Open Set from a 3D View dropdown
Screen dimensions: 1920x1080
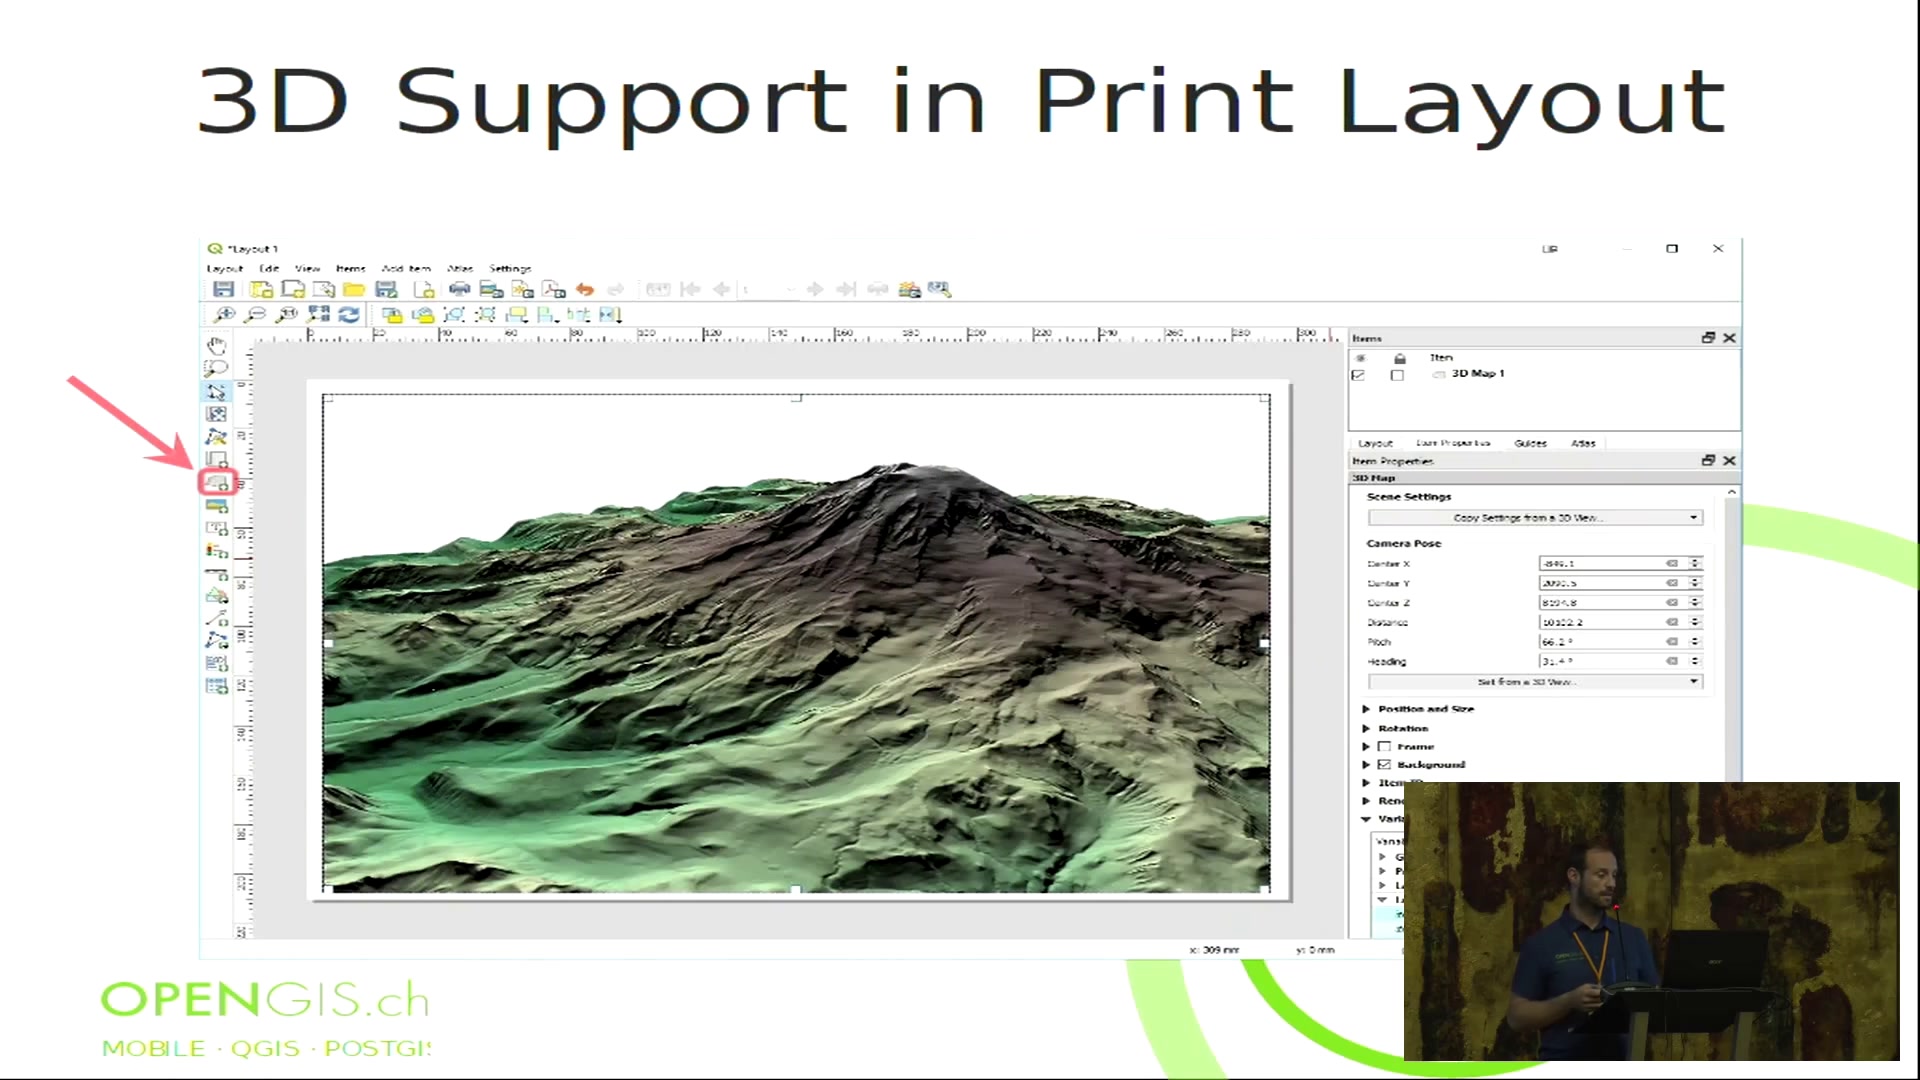tap(1535, 681)
